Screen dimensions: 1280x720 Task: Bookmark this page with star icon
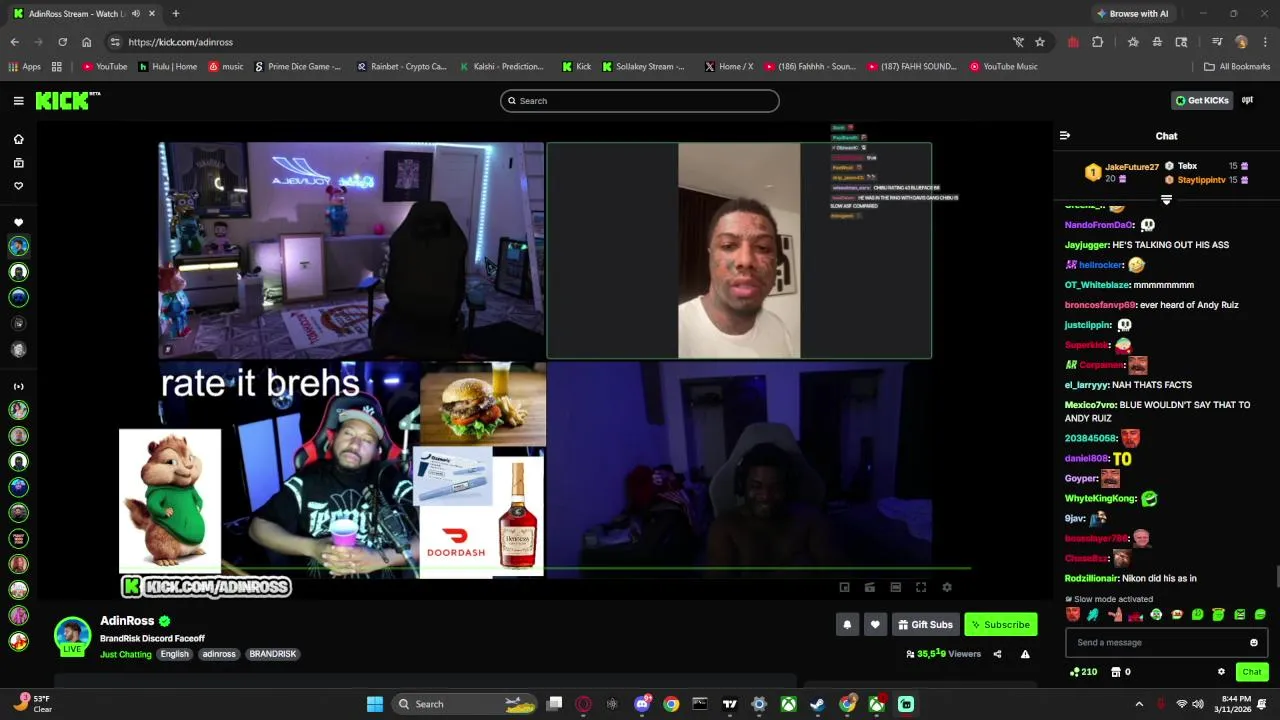(1040, 42)
